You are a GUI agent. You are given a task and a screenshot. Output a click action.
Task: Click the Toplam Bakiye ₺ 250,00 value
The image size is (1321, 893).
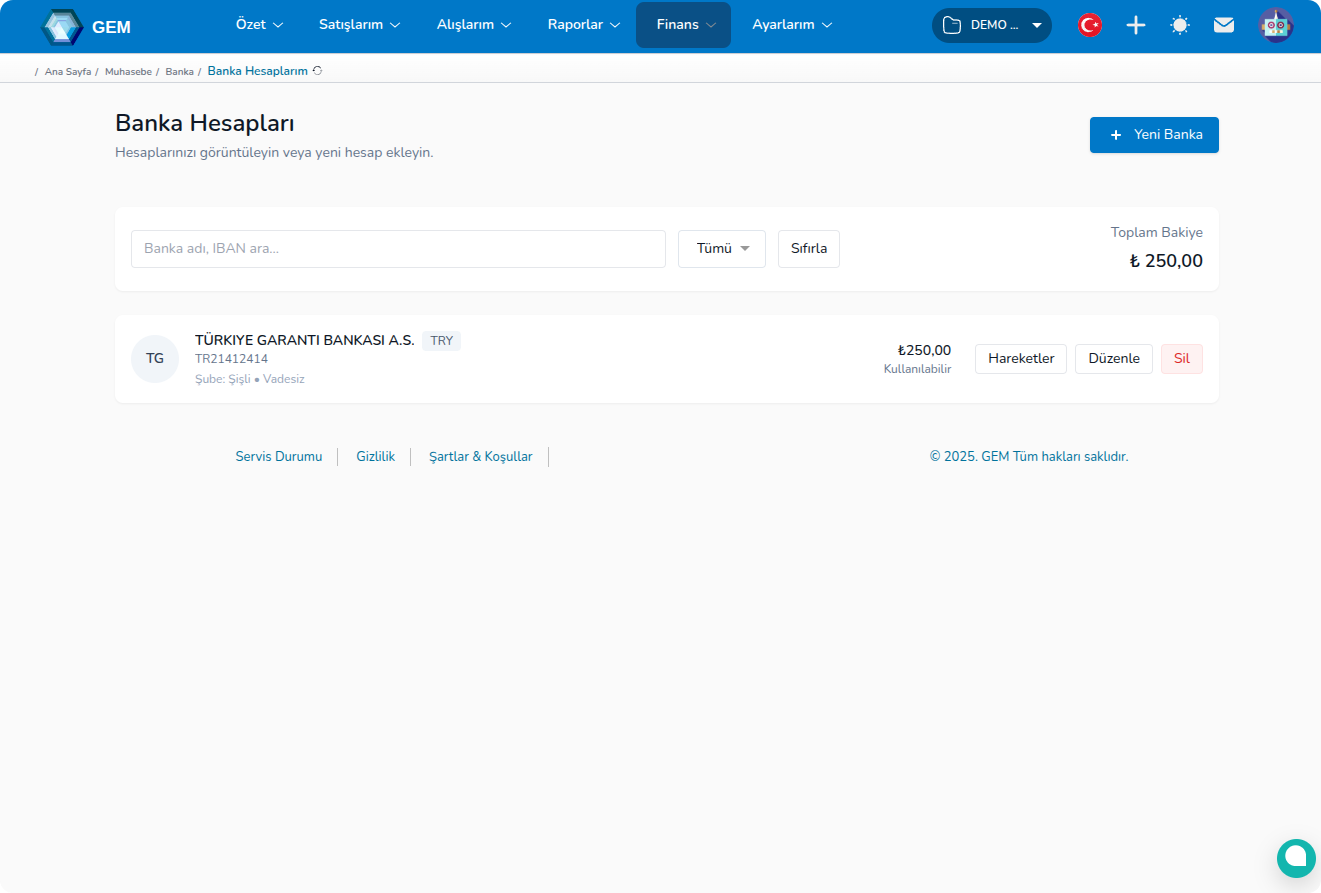pos(1166,261)
